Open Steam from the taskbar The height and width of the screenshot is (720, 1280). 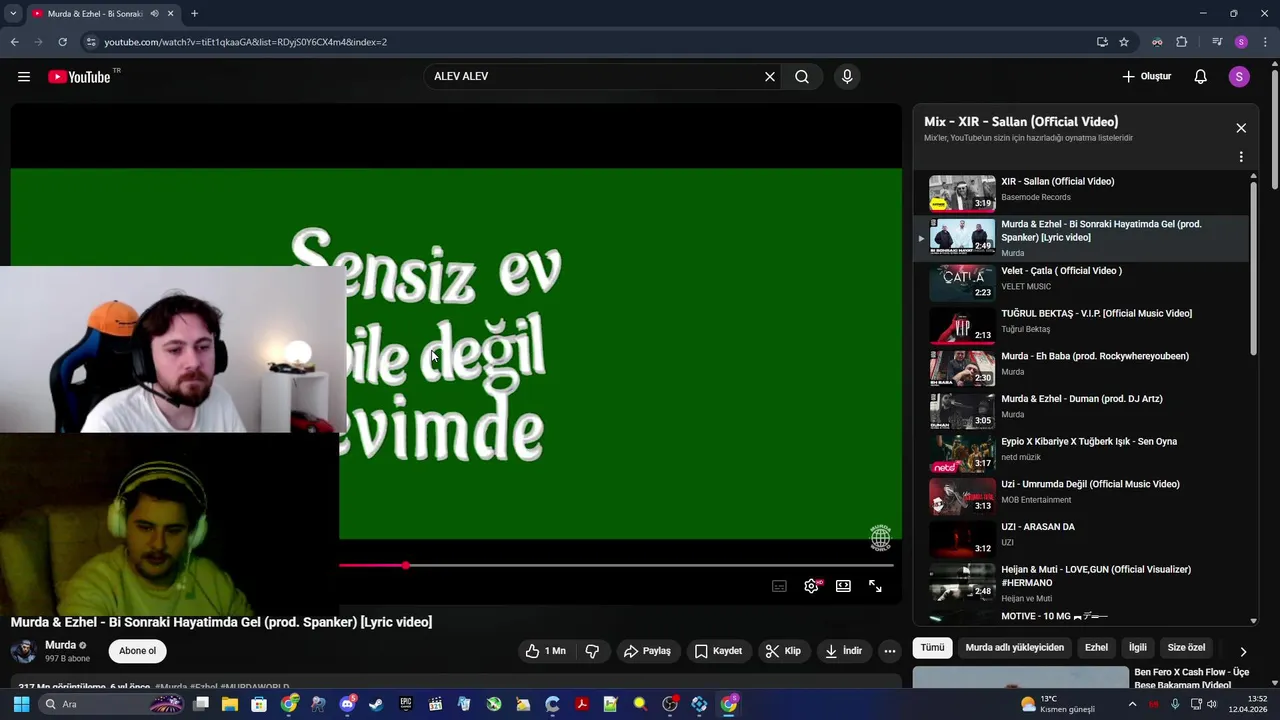[x=376, y=704]
